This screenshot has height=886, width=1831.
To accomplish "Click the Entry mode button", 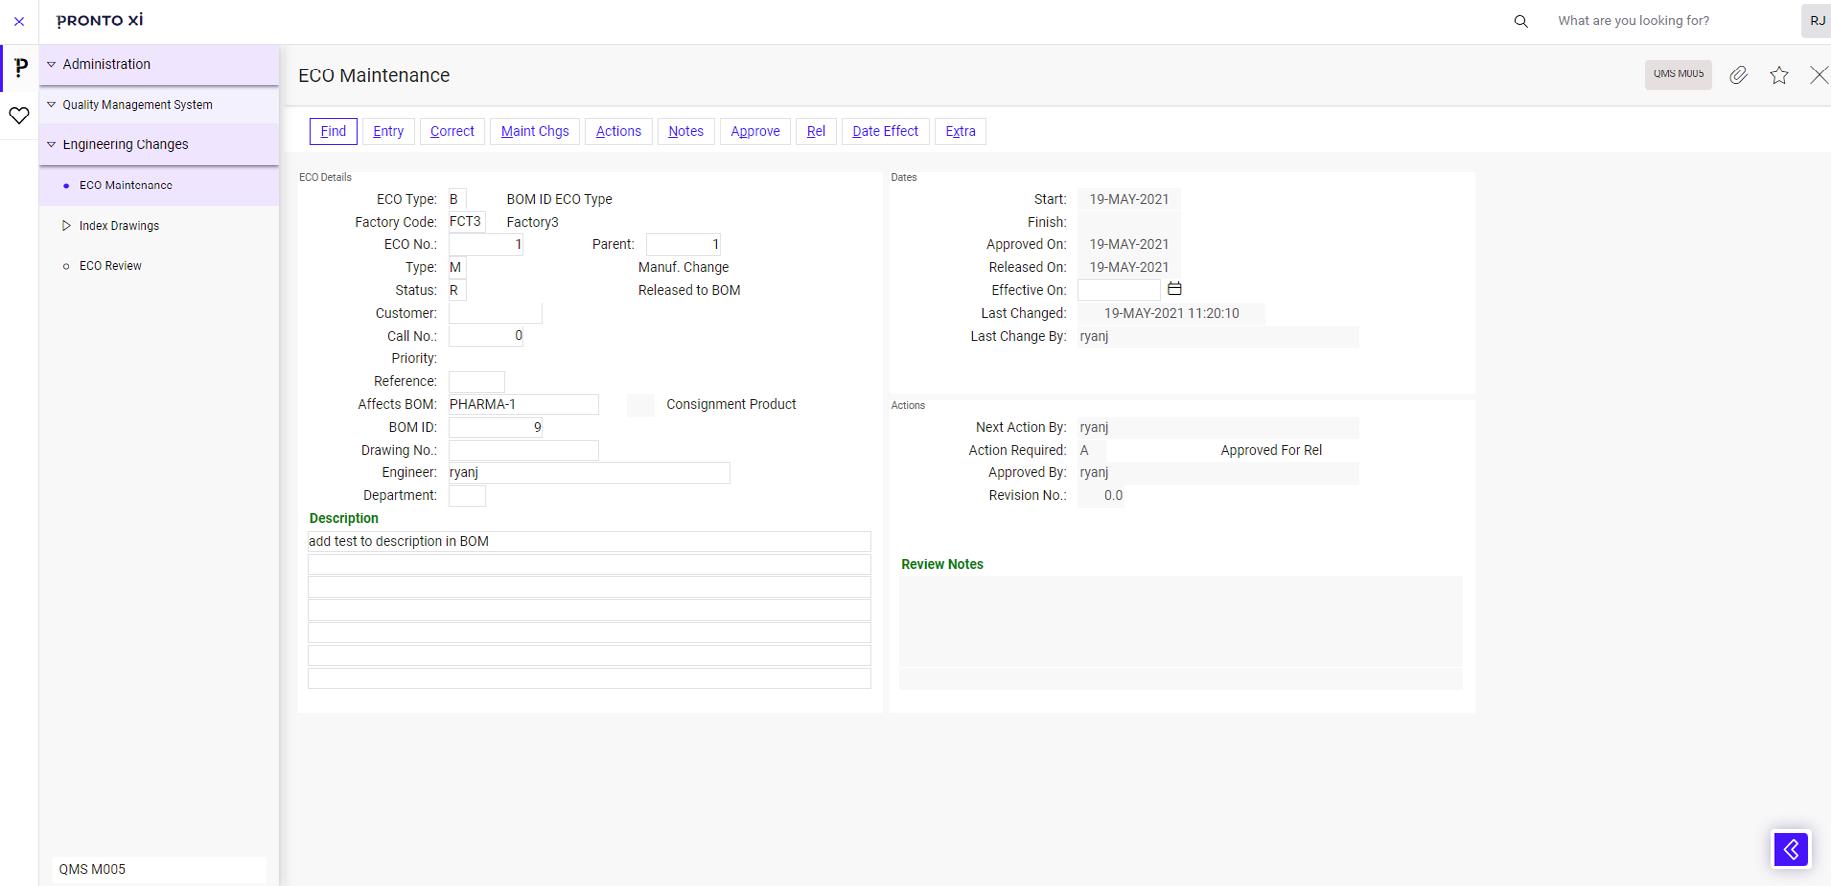I will (x=388, y=131).
